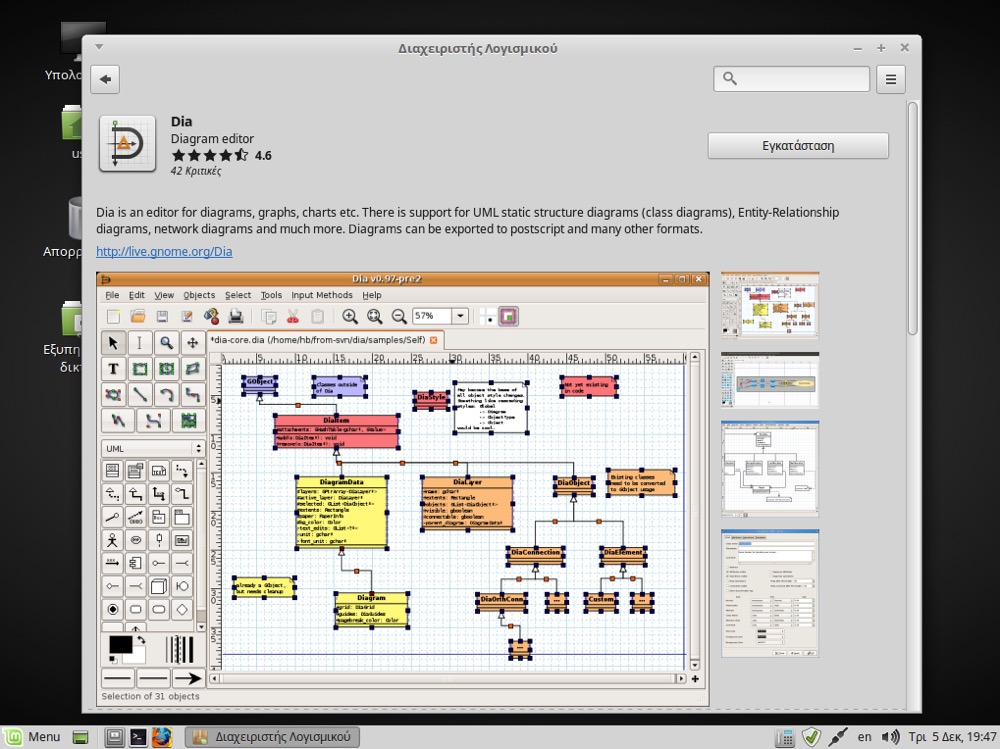Screen dimensions: 1000x749
Task: Open the window menu arrow in the title bar
Action: [x=99, y=47]
